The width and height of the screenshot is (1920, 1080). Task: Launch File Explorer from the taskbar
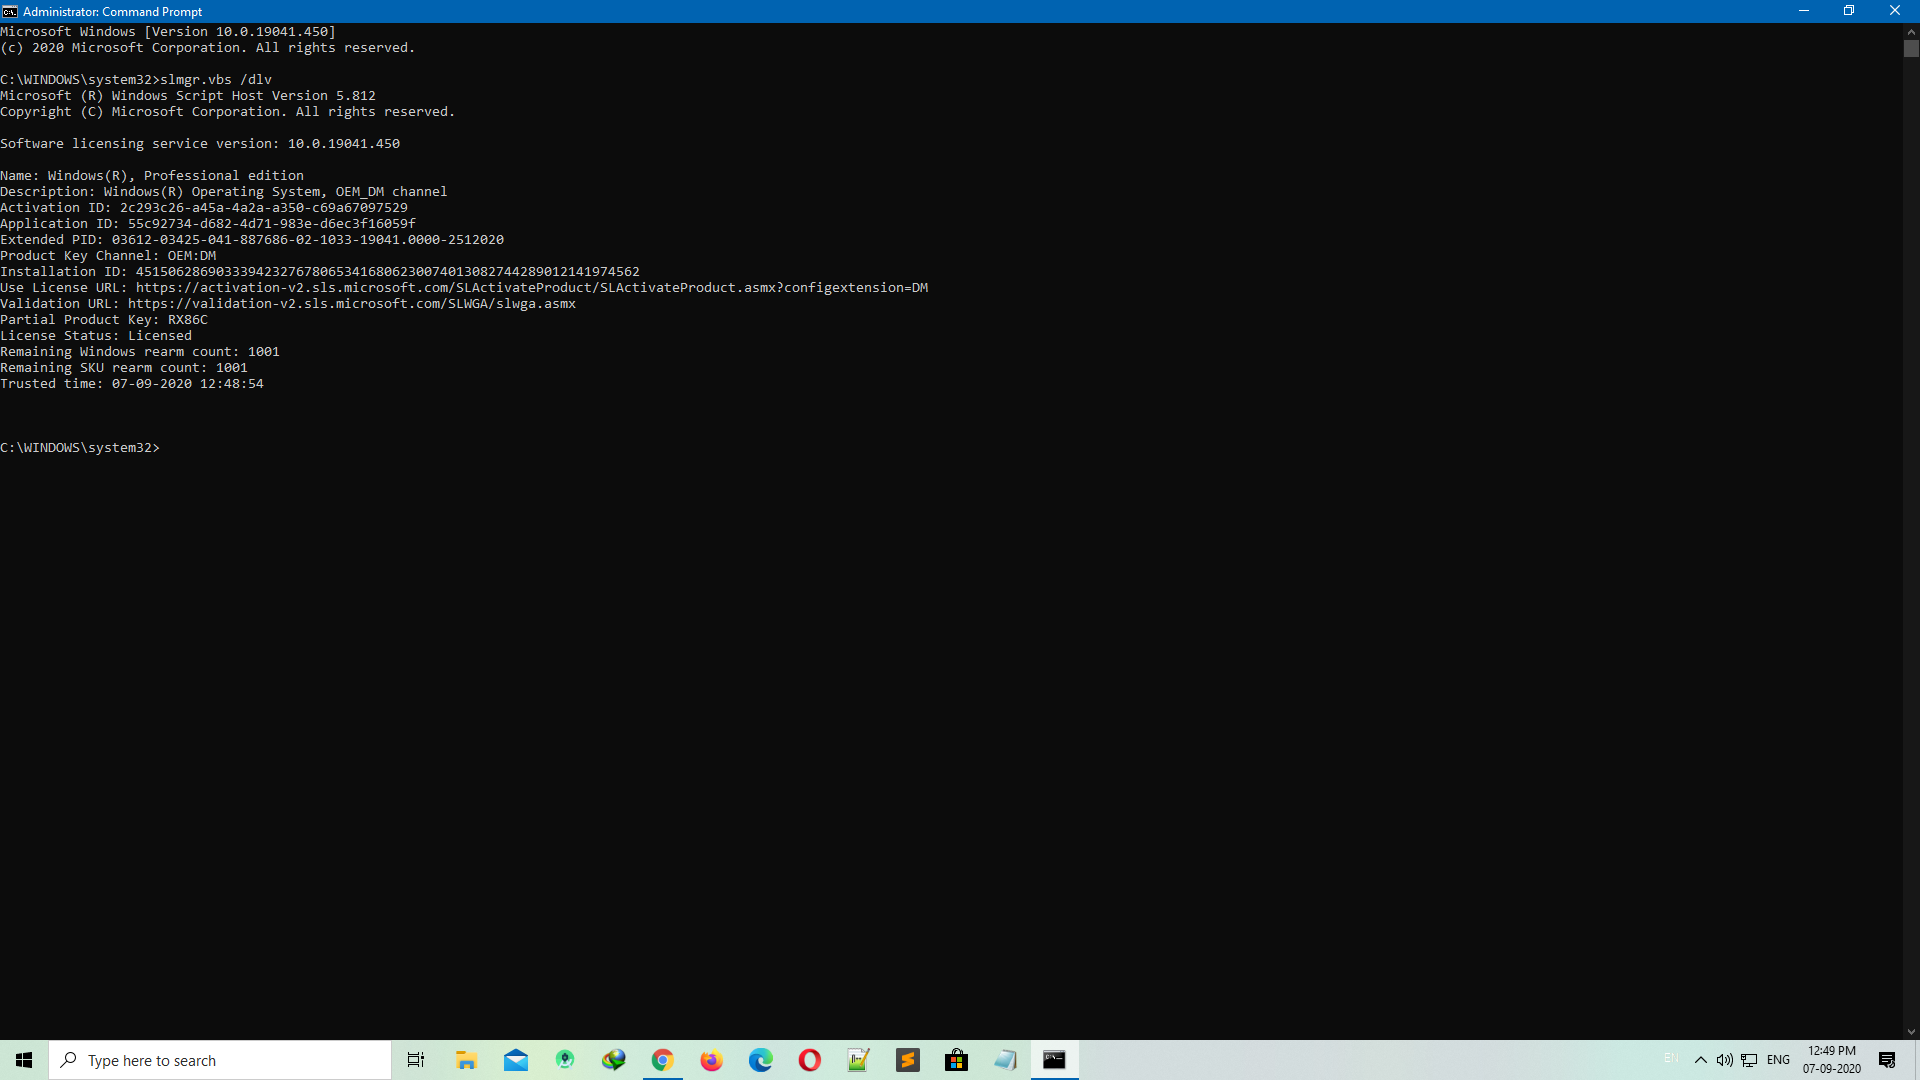(466, 1060)
